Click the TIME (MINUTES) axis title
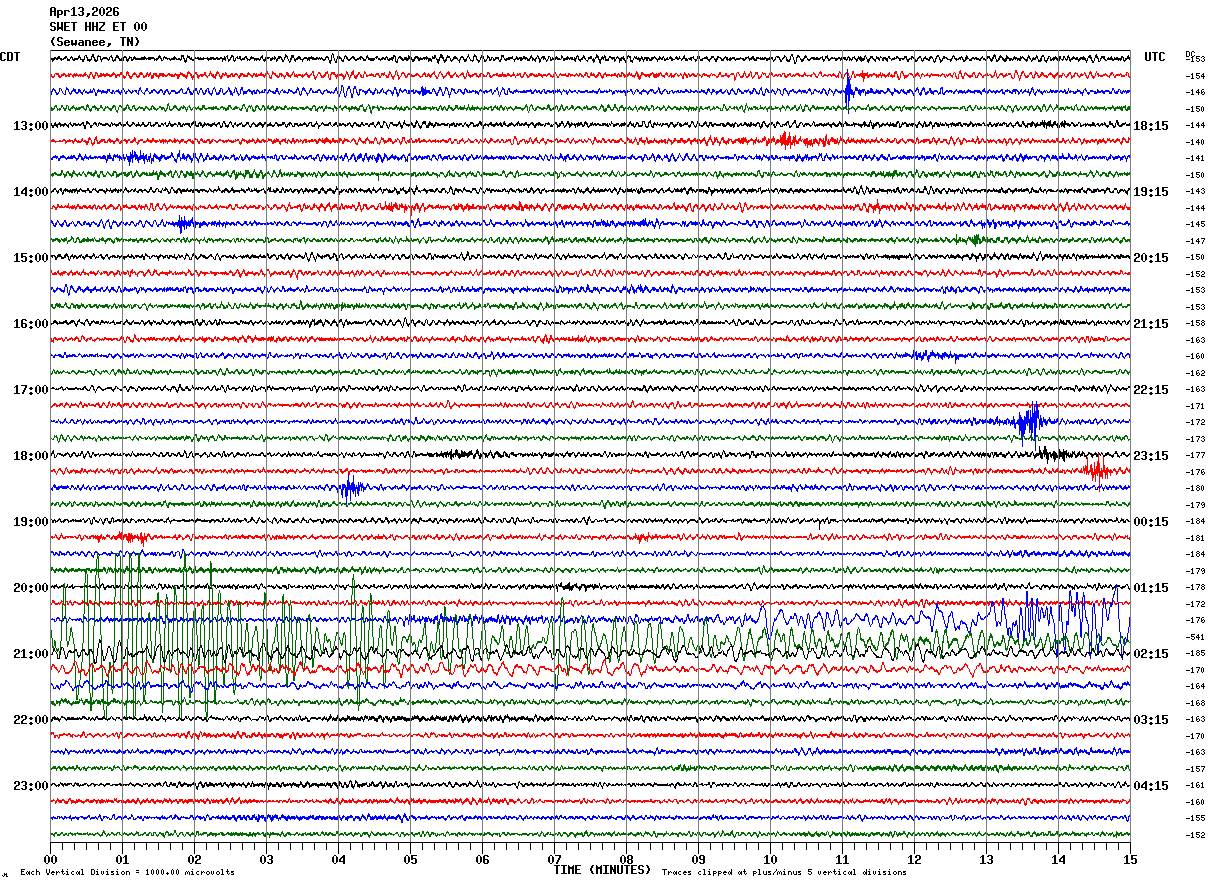 pyautogui.click(x=602, y=870)
